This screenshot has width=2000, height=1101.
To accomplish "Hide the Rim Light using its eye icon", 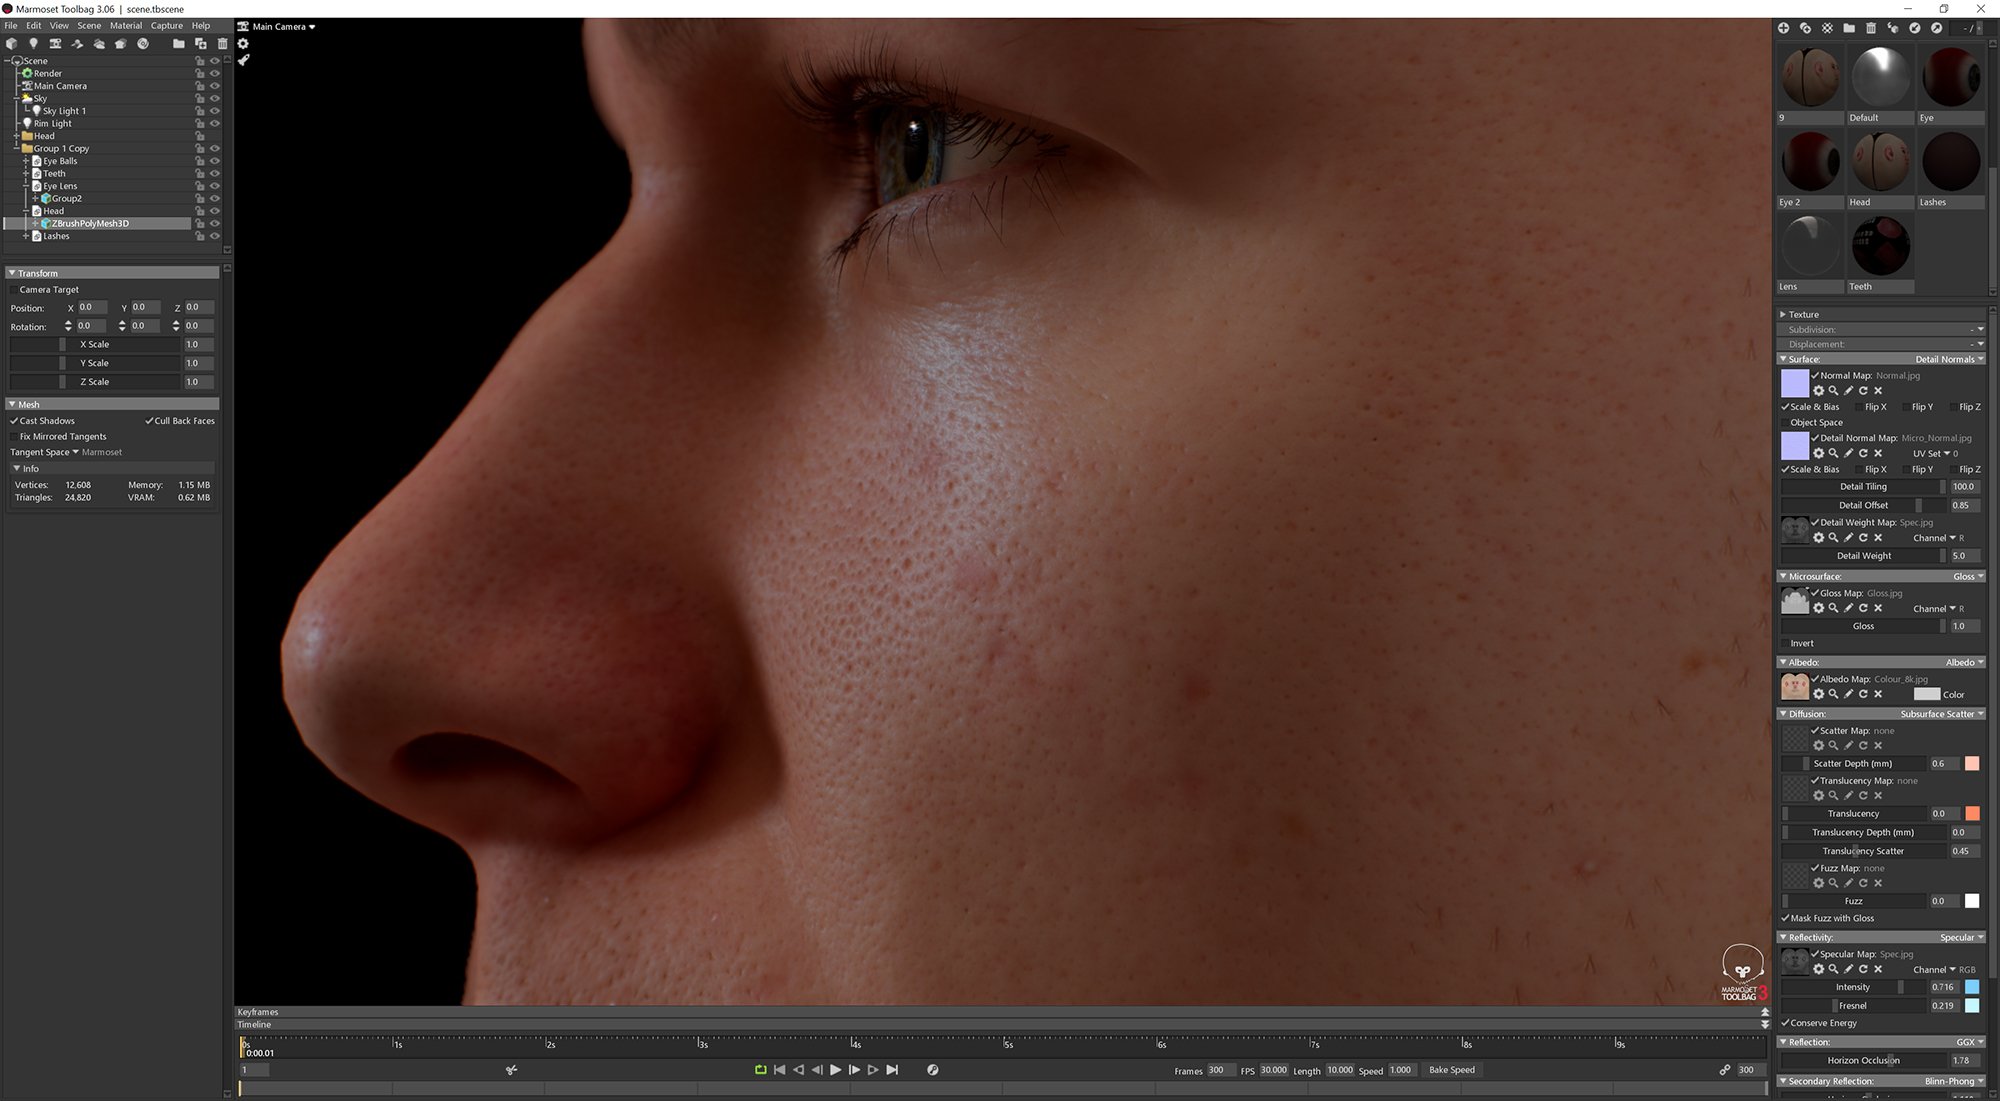I will pos(215,124).
